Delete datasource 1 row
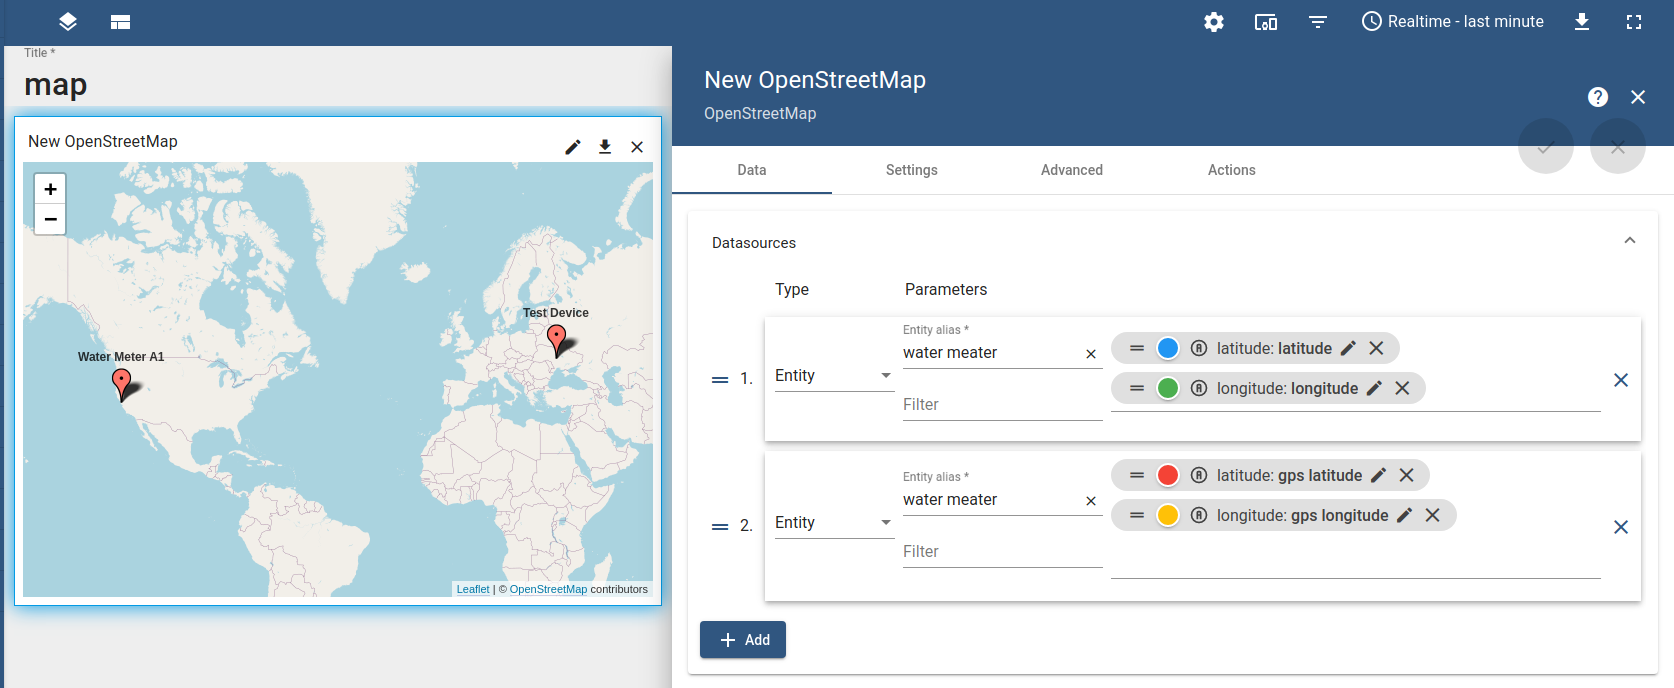The width and height of the screenshot is (1674, 688). pos(1621,380)
